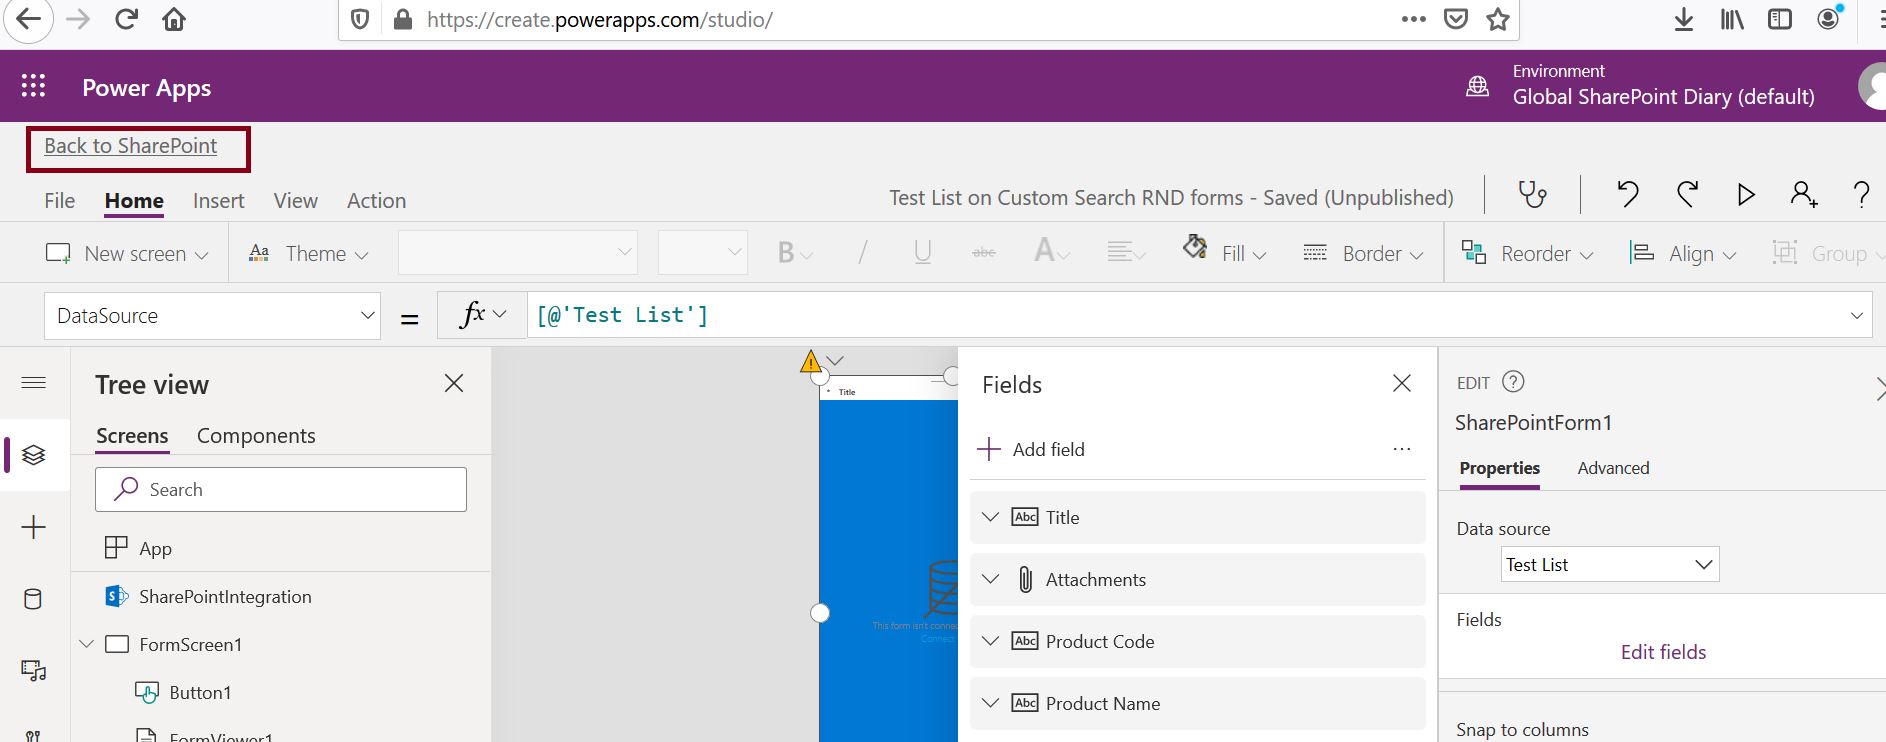This screenshot has height=742, width=1886.
Task: Open the Power Apps waffle app launcher
Action: 33,86
